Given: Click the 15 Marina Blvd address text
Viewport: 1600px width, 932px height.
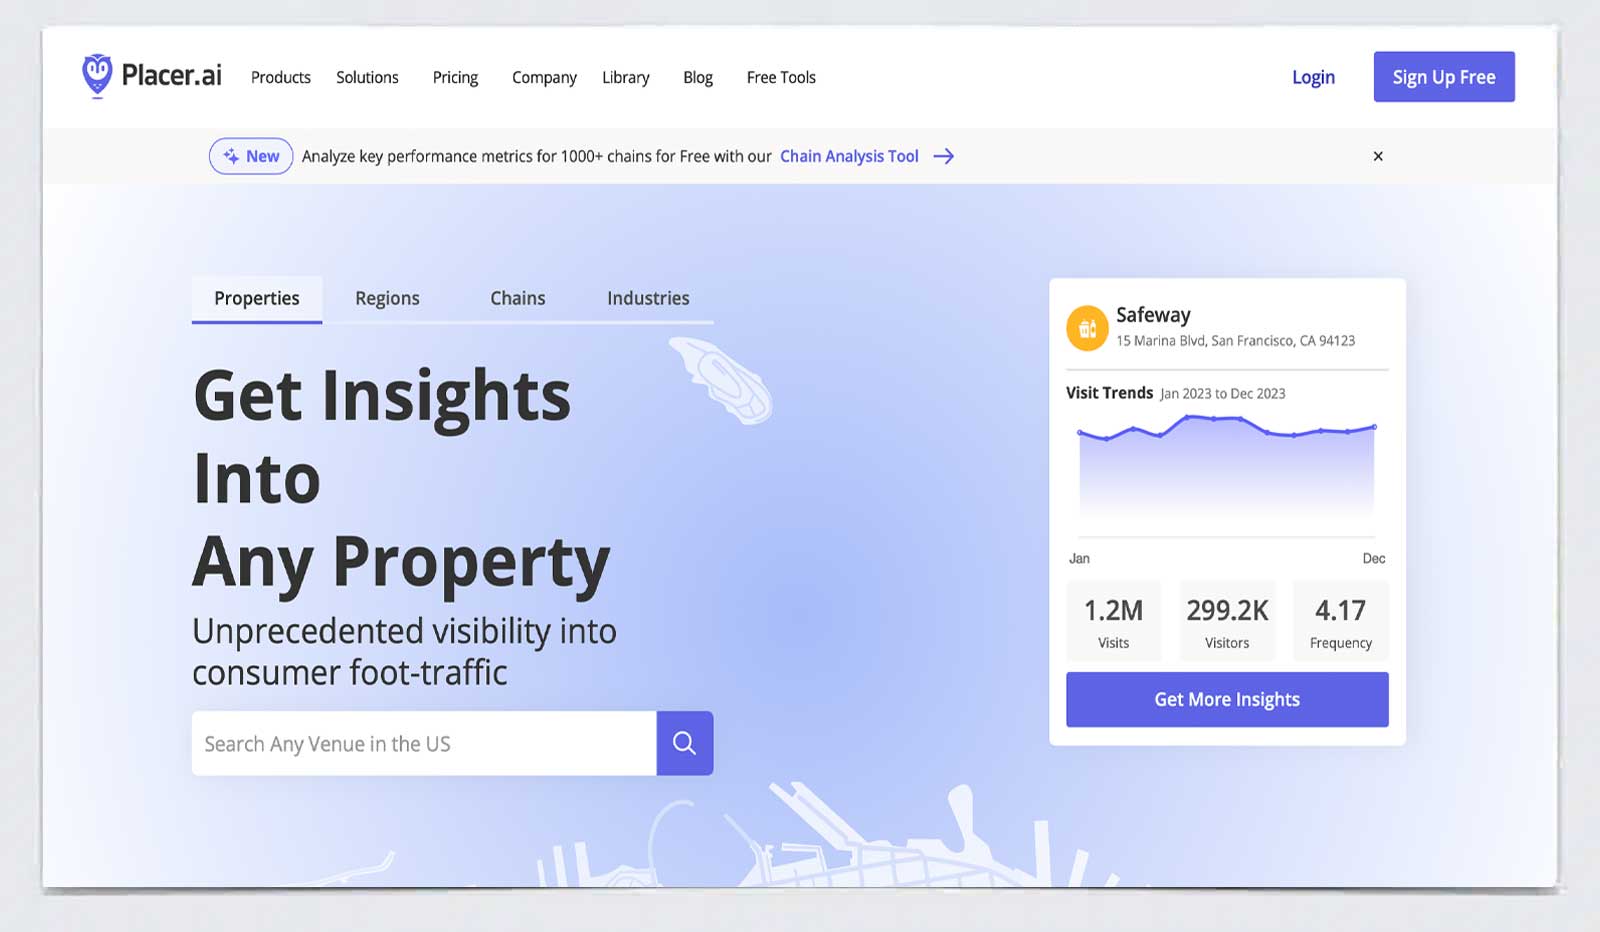Looking at the screenshot, I should (x=1235, y=341).
